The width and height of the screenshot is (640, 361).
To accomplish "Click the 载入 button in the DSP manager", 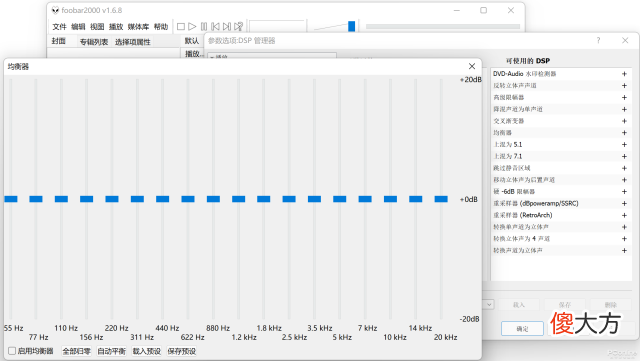I will pos(519,305).
